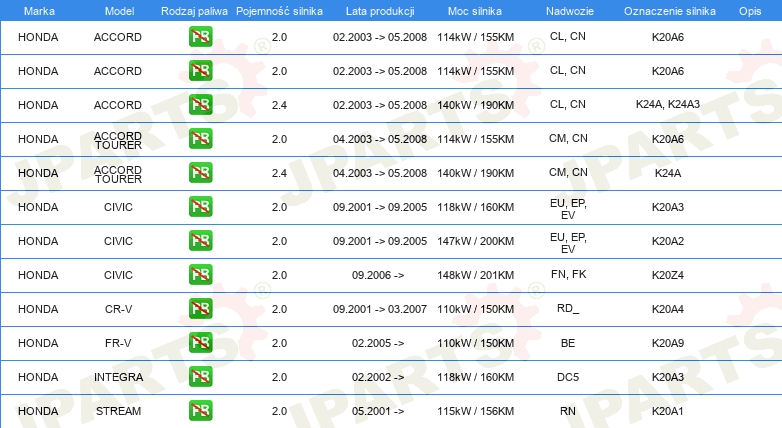Click engine code K24A, K24A3
The image size is (782, 428).
pos(668,104)
